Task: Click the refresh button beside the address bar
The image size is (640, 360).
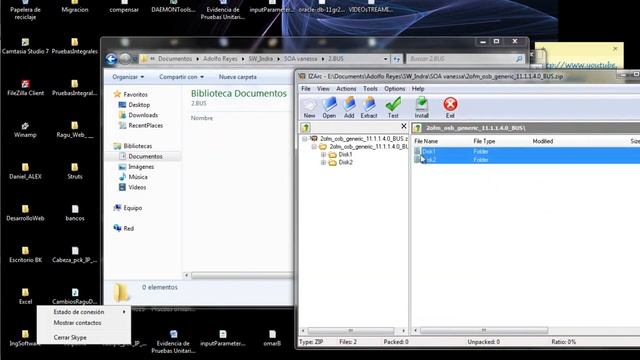Action: click(x=396, y=59)
